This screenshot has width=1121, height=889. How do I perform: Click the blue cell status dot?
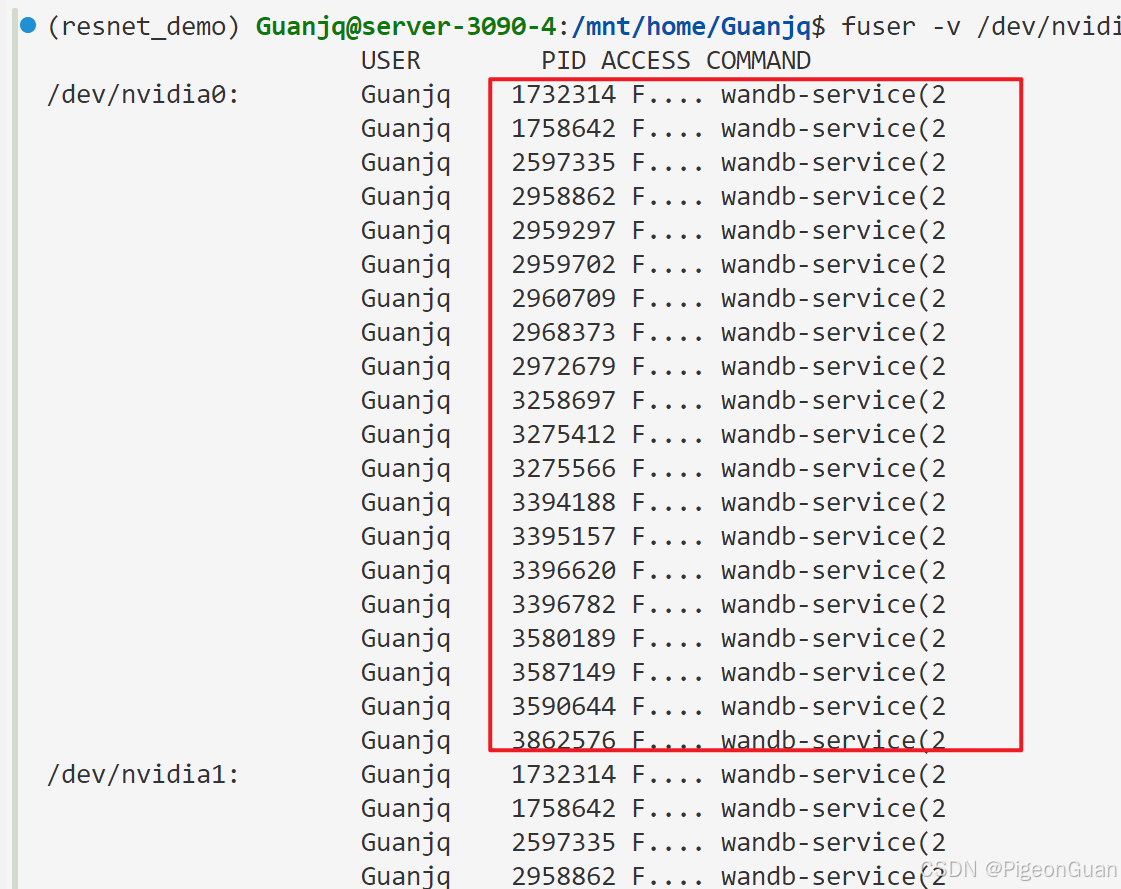click(x=28, y=26)
